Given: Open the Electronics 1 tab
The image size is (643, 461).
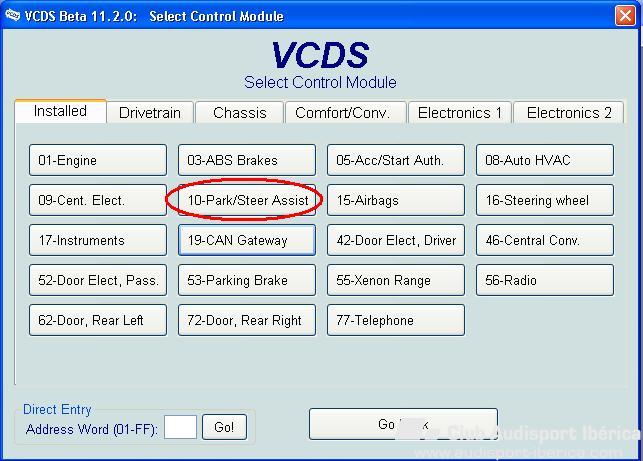Looking at the screenshot, I should point(460,113).
